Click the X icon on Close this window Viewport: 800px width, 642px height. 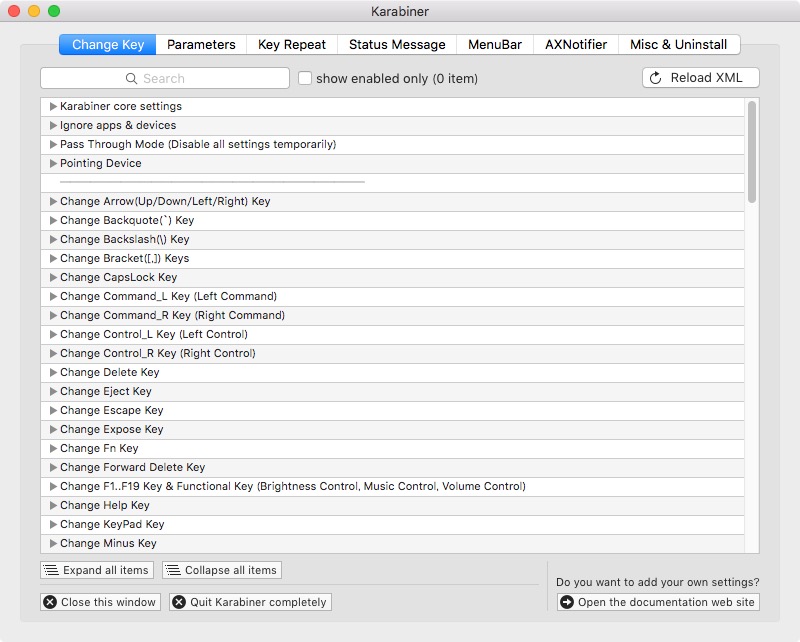(x=50, y=602)
